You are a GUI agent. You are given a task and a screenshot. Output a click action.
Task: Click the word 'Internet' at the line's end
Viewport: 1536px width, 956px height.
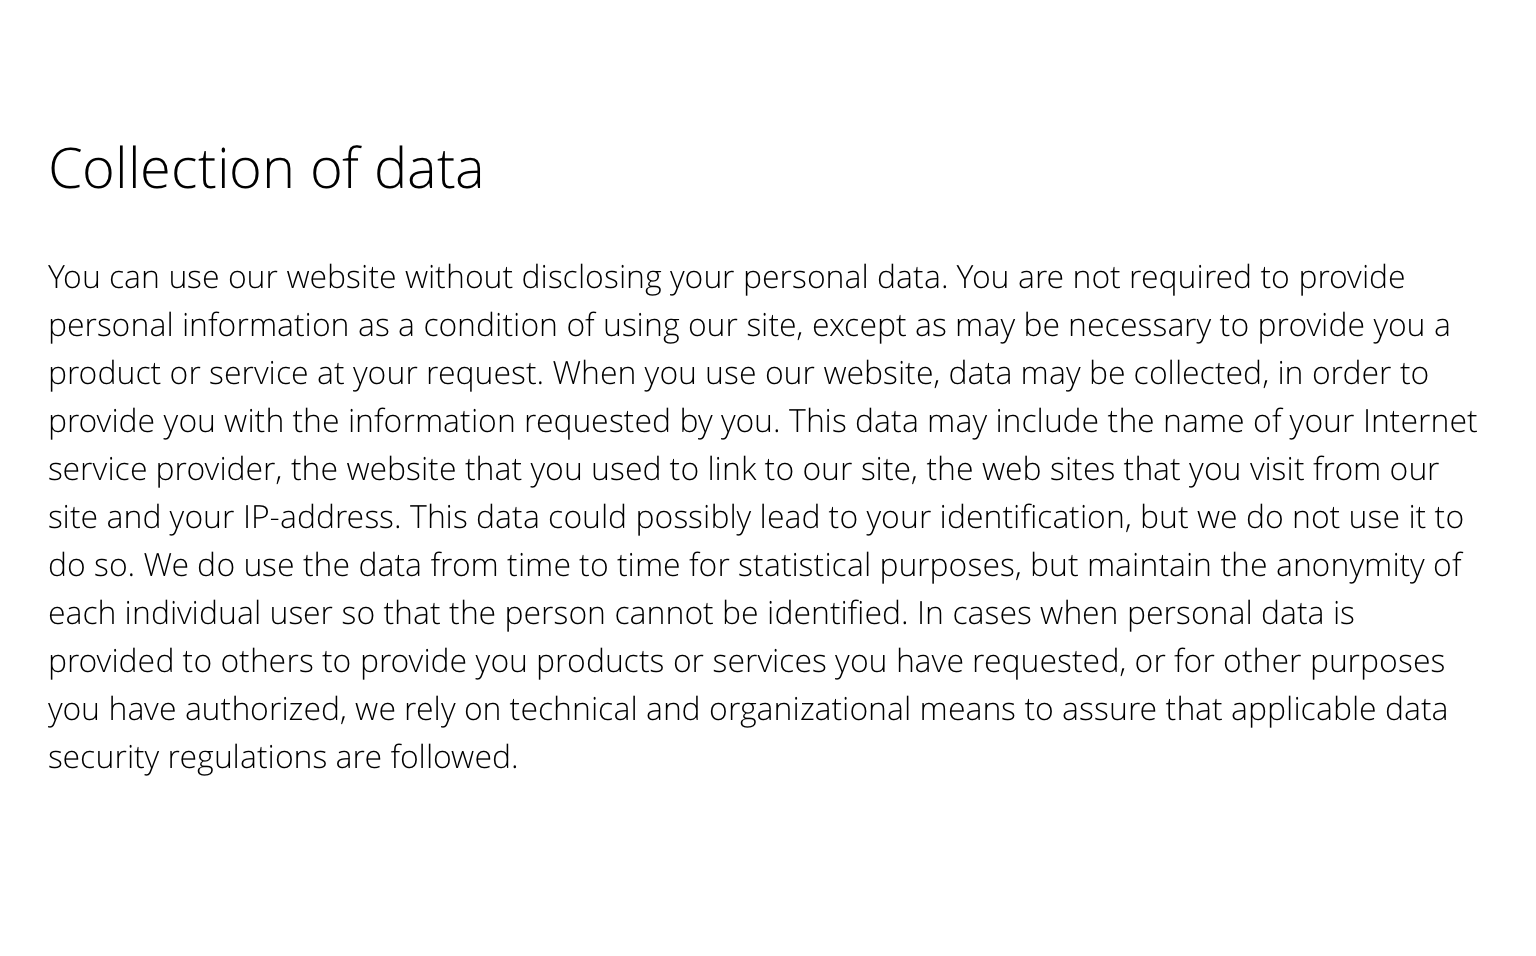[1420, 421]
